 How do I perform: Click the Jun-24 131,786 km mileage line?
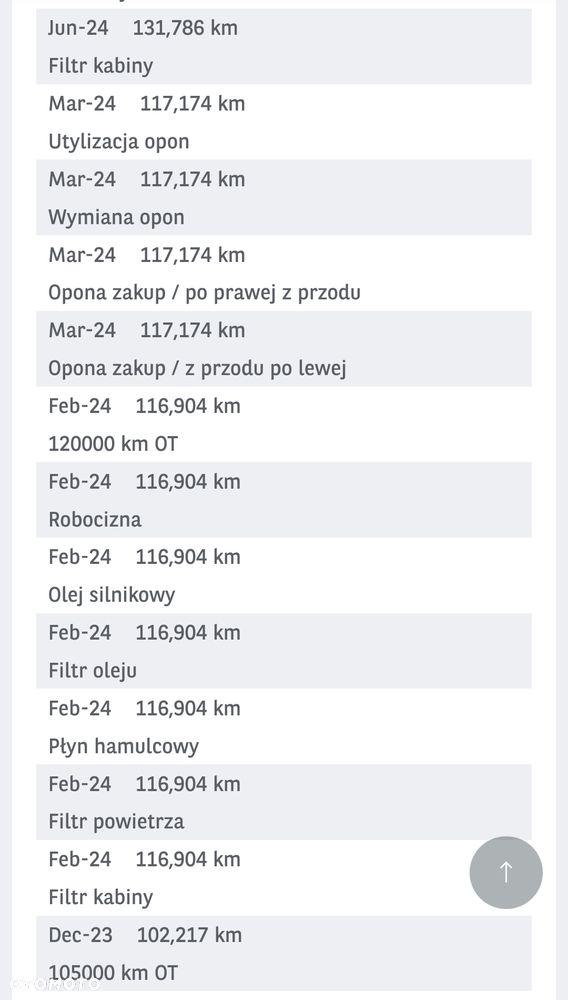coord(143,28)
